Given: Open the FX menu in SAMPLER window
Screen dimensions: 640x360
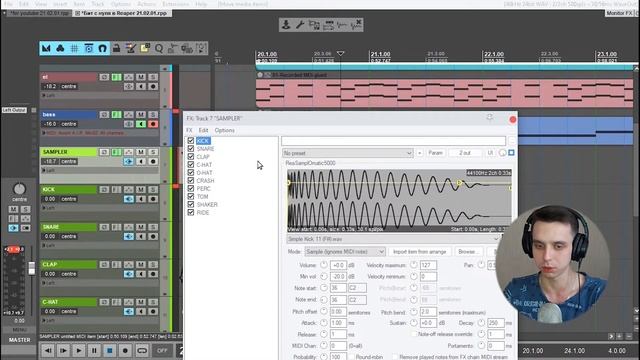Looking at the screenshot, I should pyautogui.click(x=189, y=130).
